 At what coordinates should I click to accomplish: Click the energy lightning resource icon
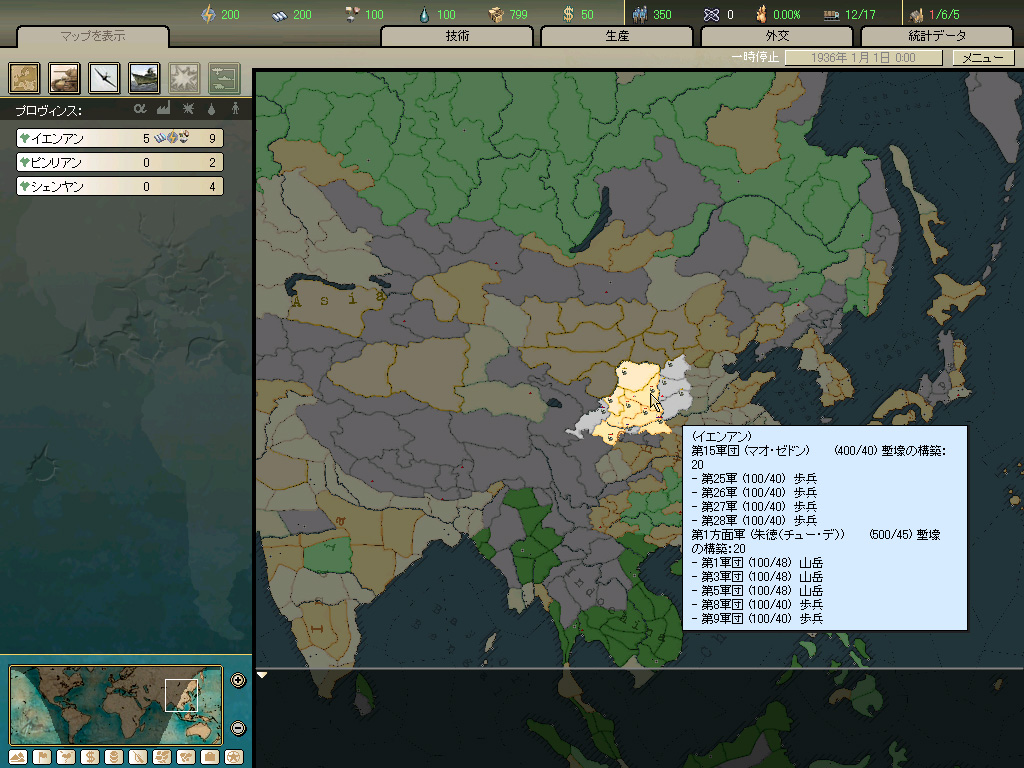point(208,14)
